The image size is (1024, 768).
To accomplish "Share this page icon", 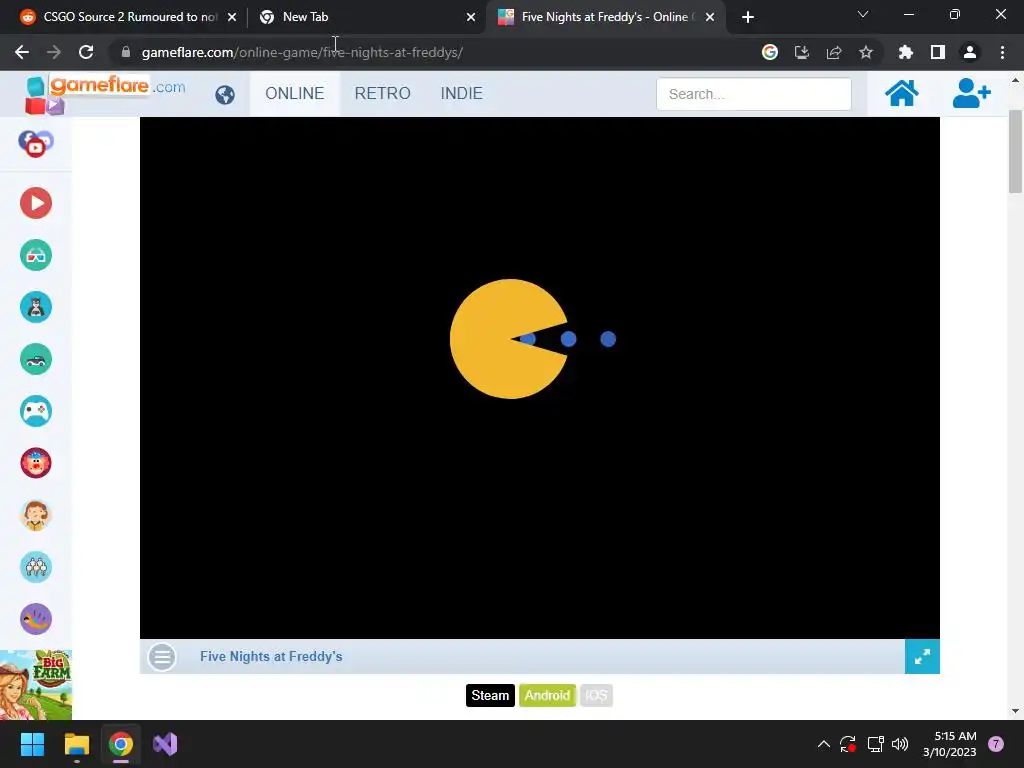I will pyautogui.click(x=834, y=52).
